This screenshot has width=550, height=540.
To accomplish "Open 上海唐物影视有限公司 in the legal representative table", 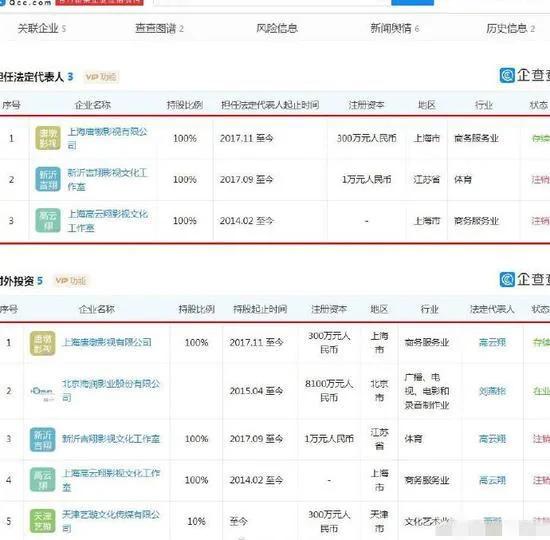I will coord(107,138).
